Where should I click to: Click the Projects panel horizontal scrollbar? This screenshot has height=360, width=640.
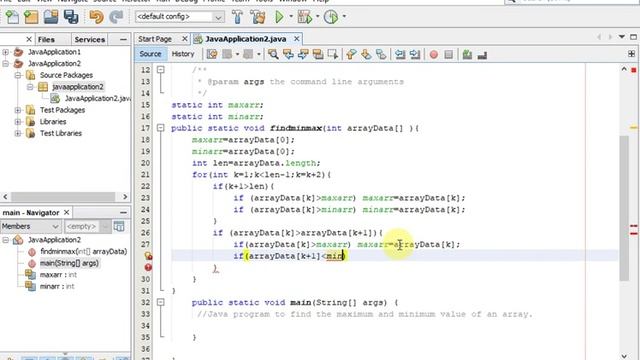[63, 197]
